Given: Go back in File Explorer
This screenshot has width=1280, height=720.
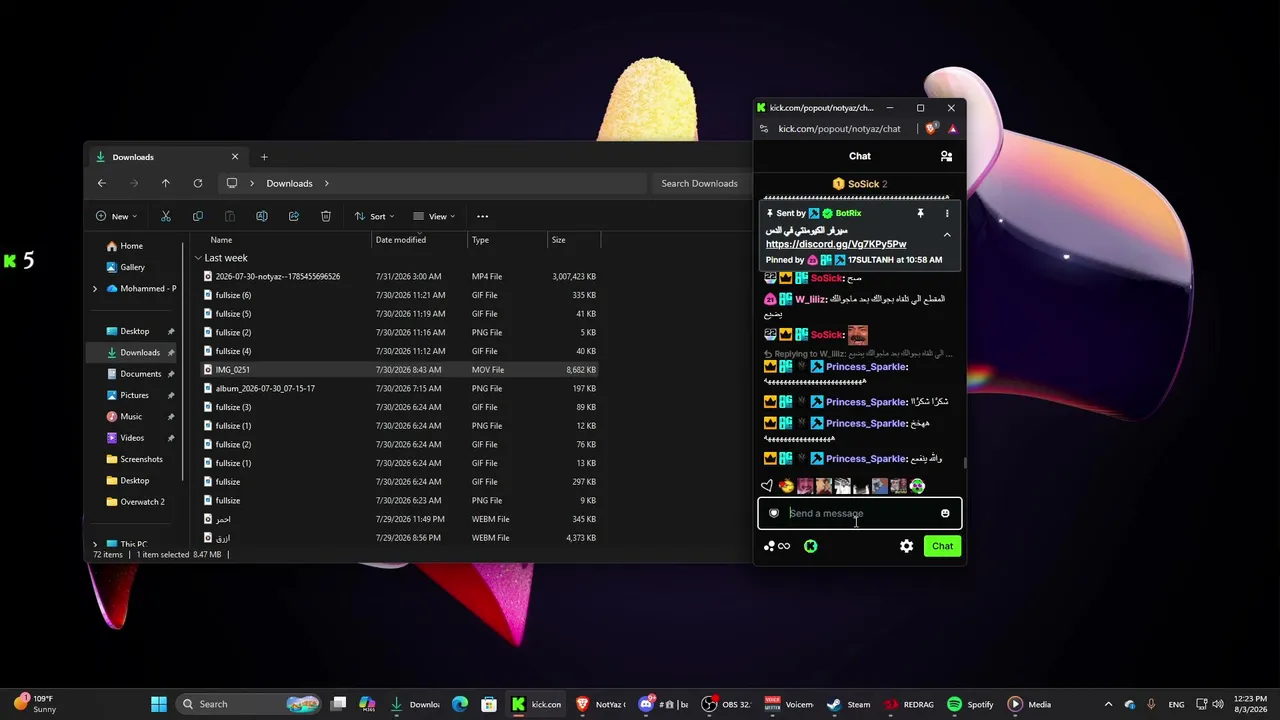Looking at the screenshot, I should 101,183.
